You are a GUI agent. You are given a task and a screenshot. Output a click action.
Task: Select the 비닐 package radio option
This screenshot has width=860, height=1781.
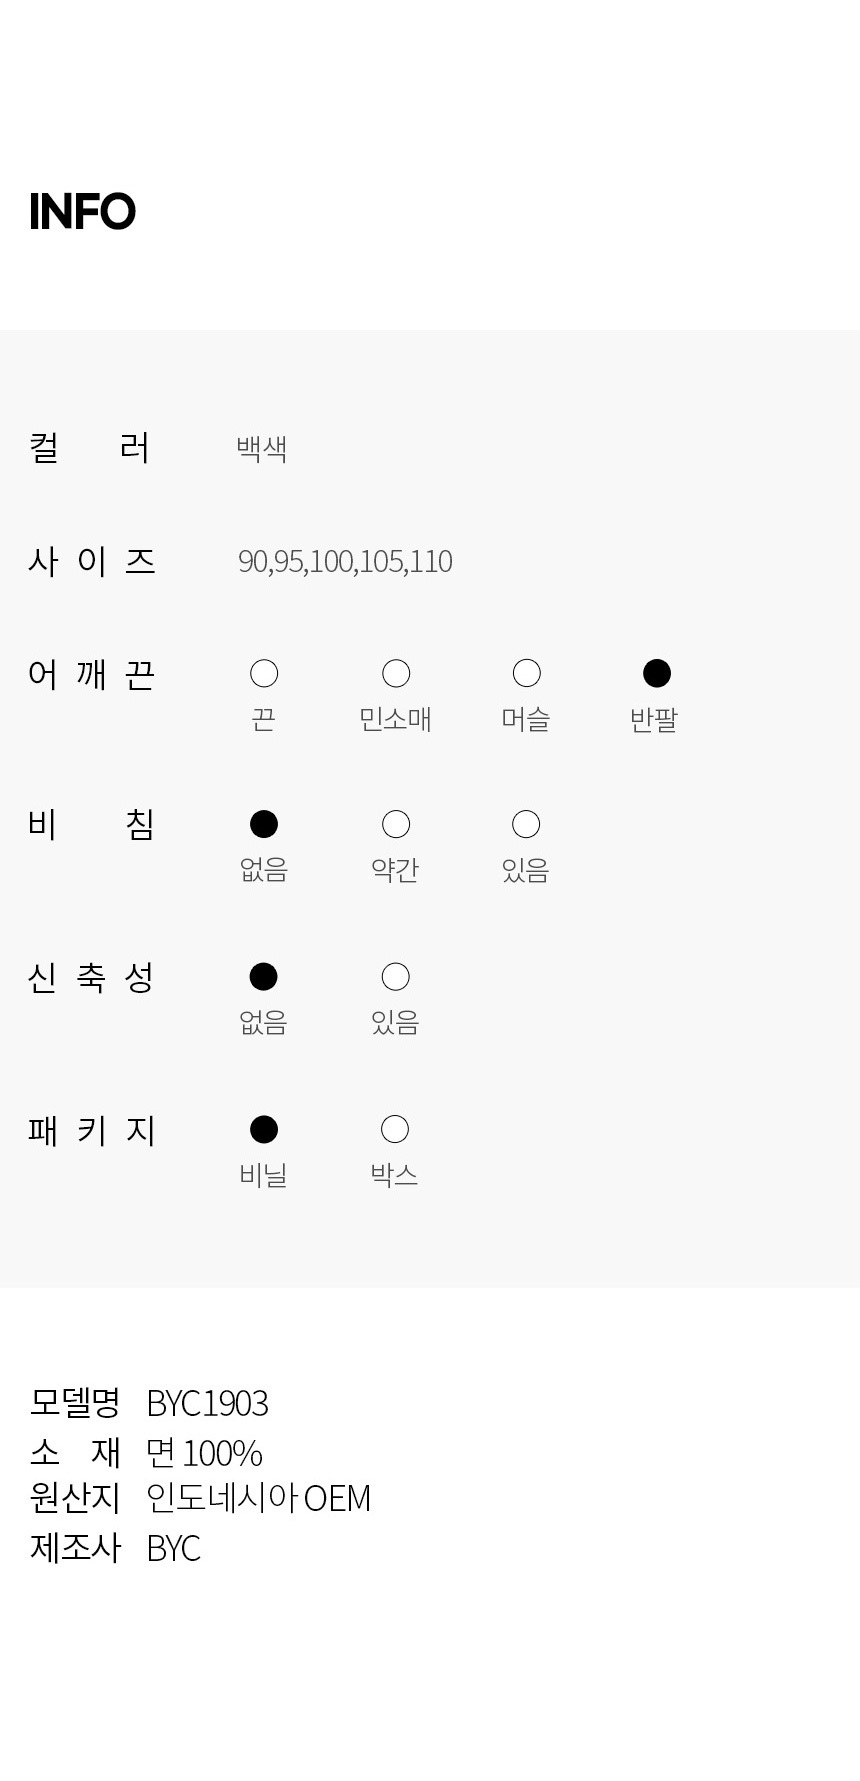tap(264, 1129)
